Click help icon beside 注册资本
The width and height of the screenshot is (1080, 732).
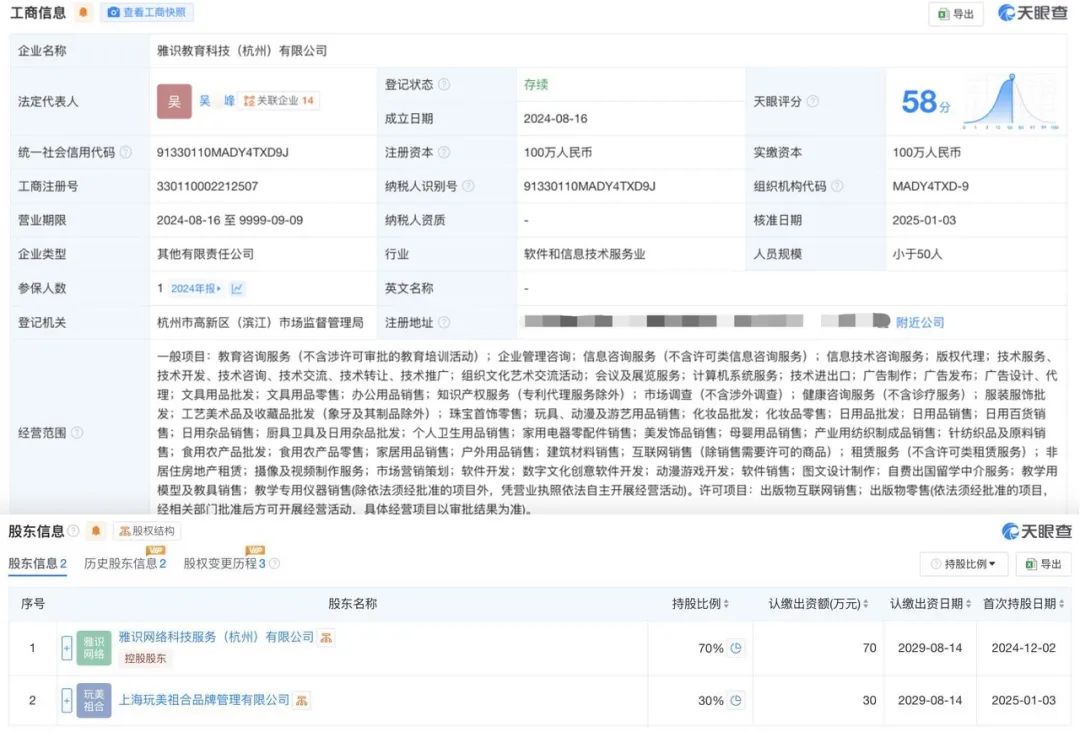(444, 152)
